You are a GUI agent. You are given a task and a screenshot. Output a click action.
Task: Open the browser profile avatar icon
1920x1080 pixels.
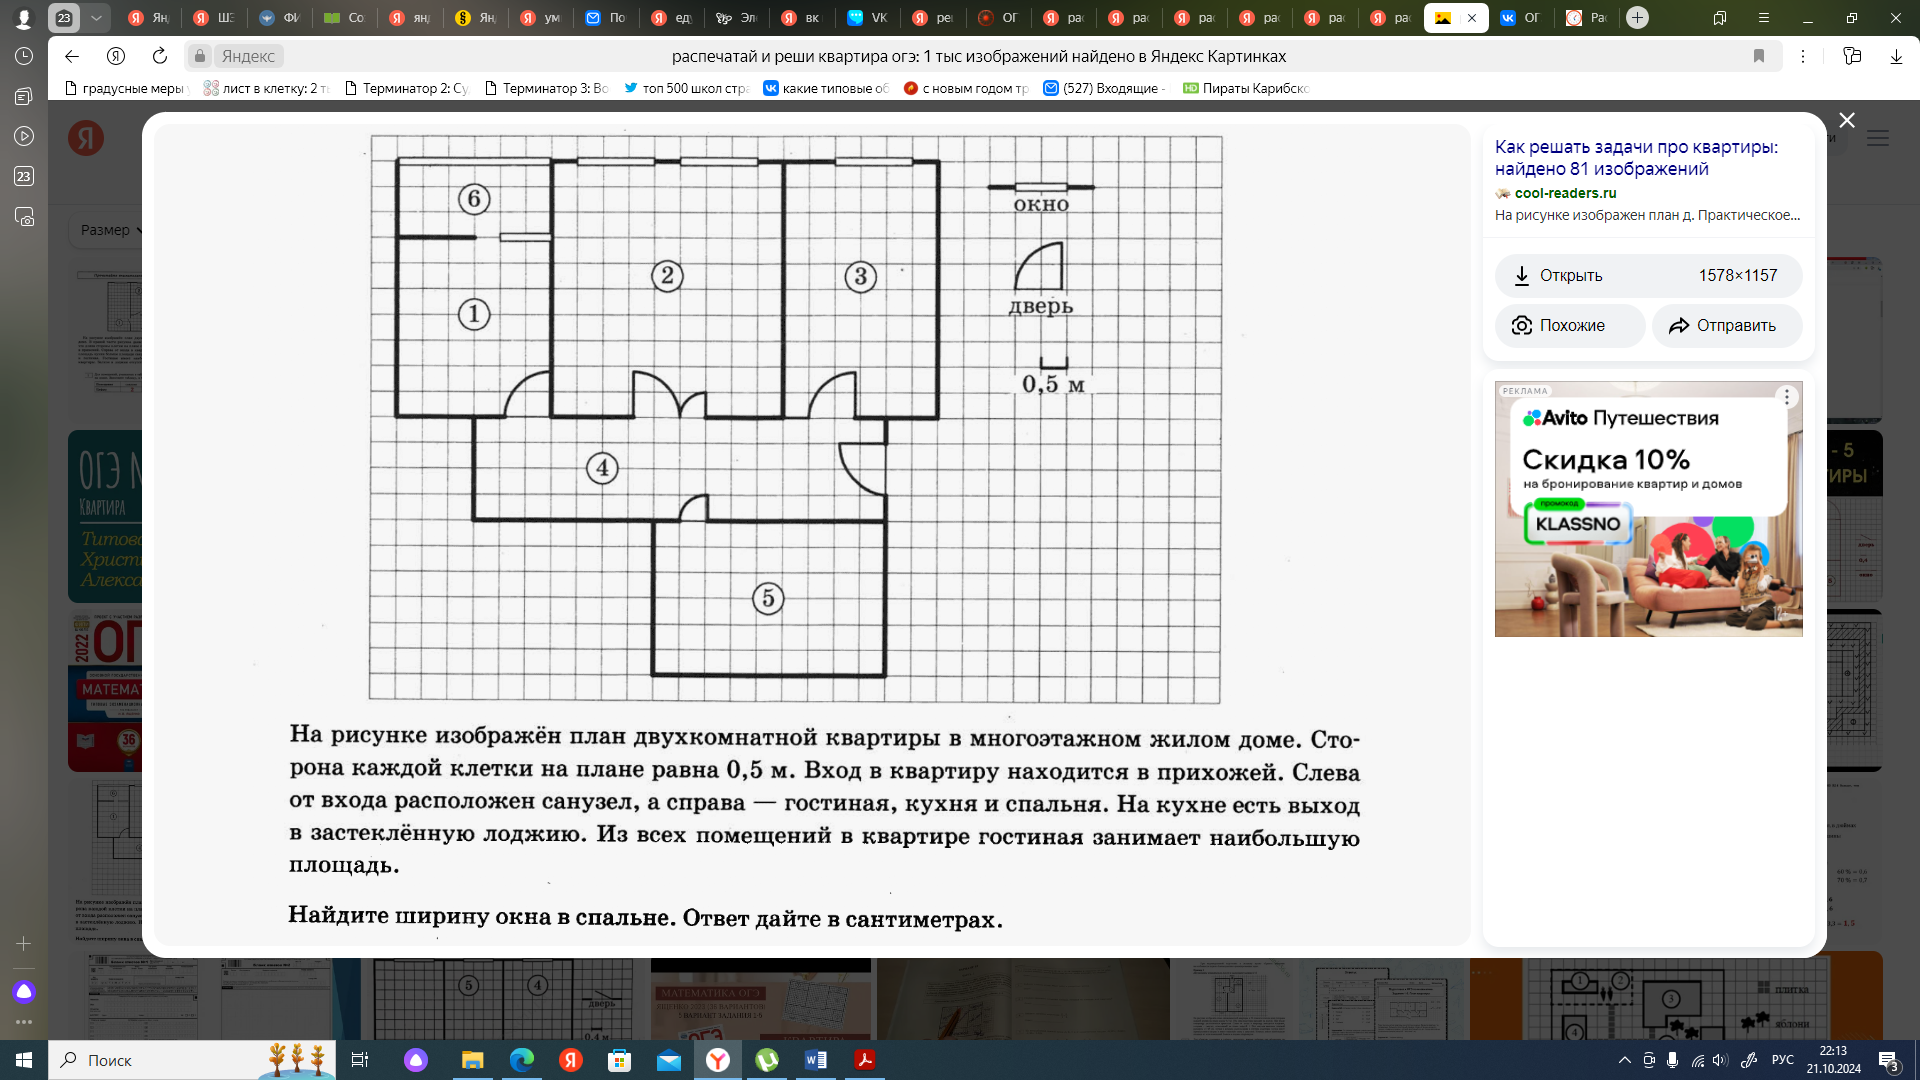[24, 17]
